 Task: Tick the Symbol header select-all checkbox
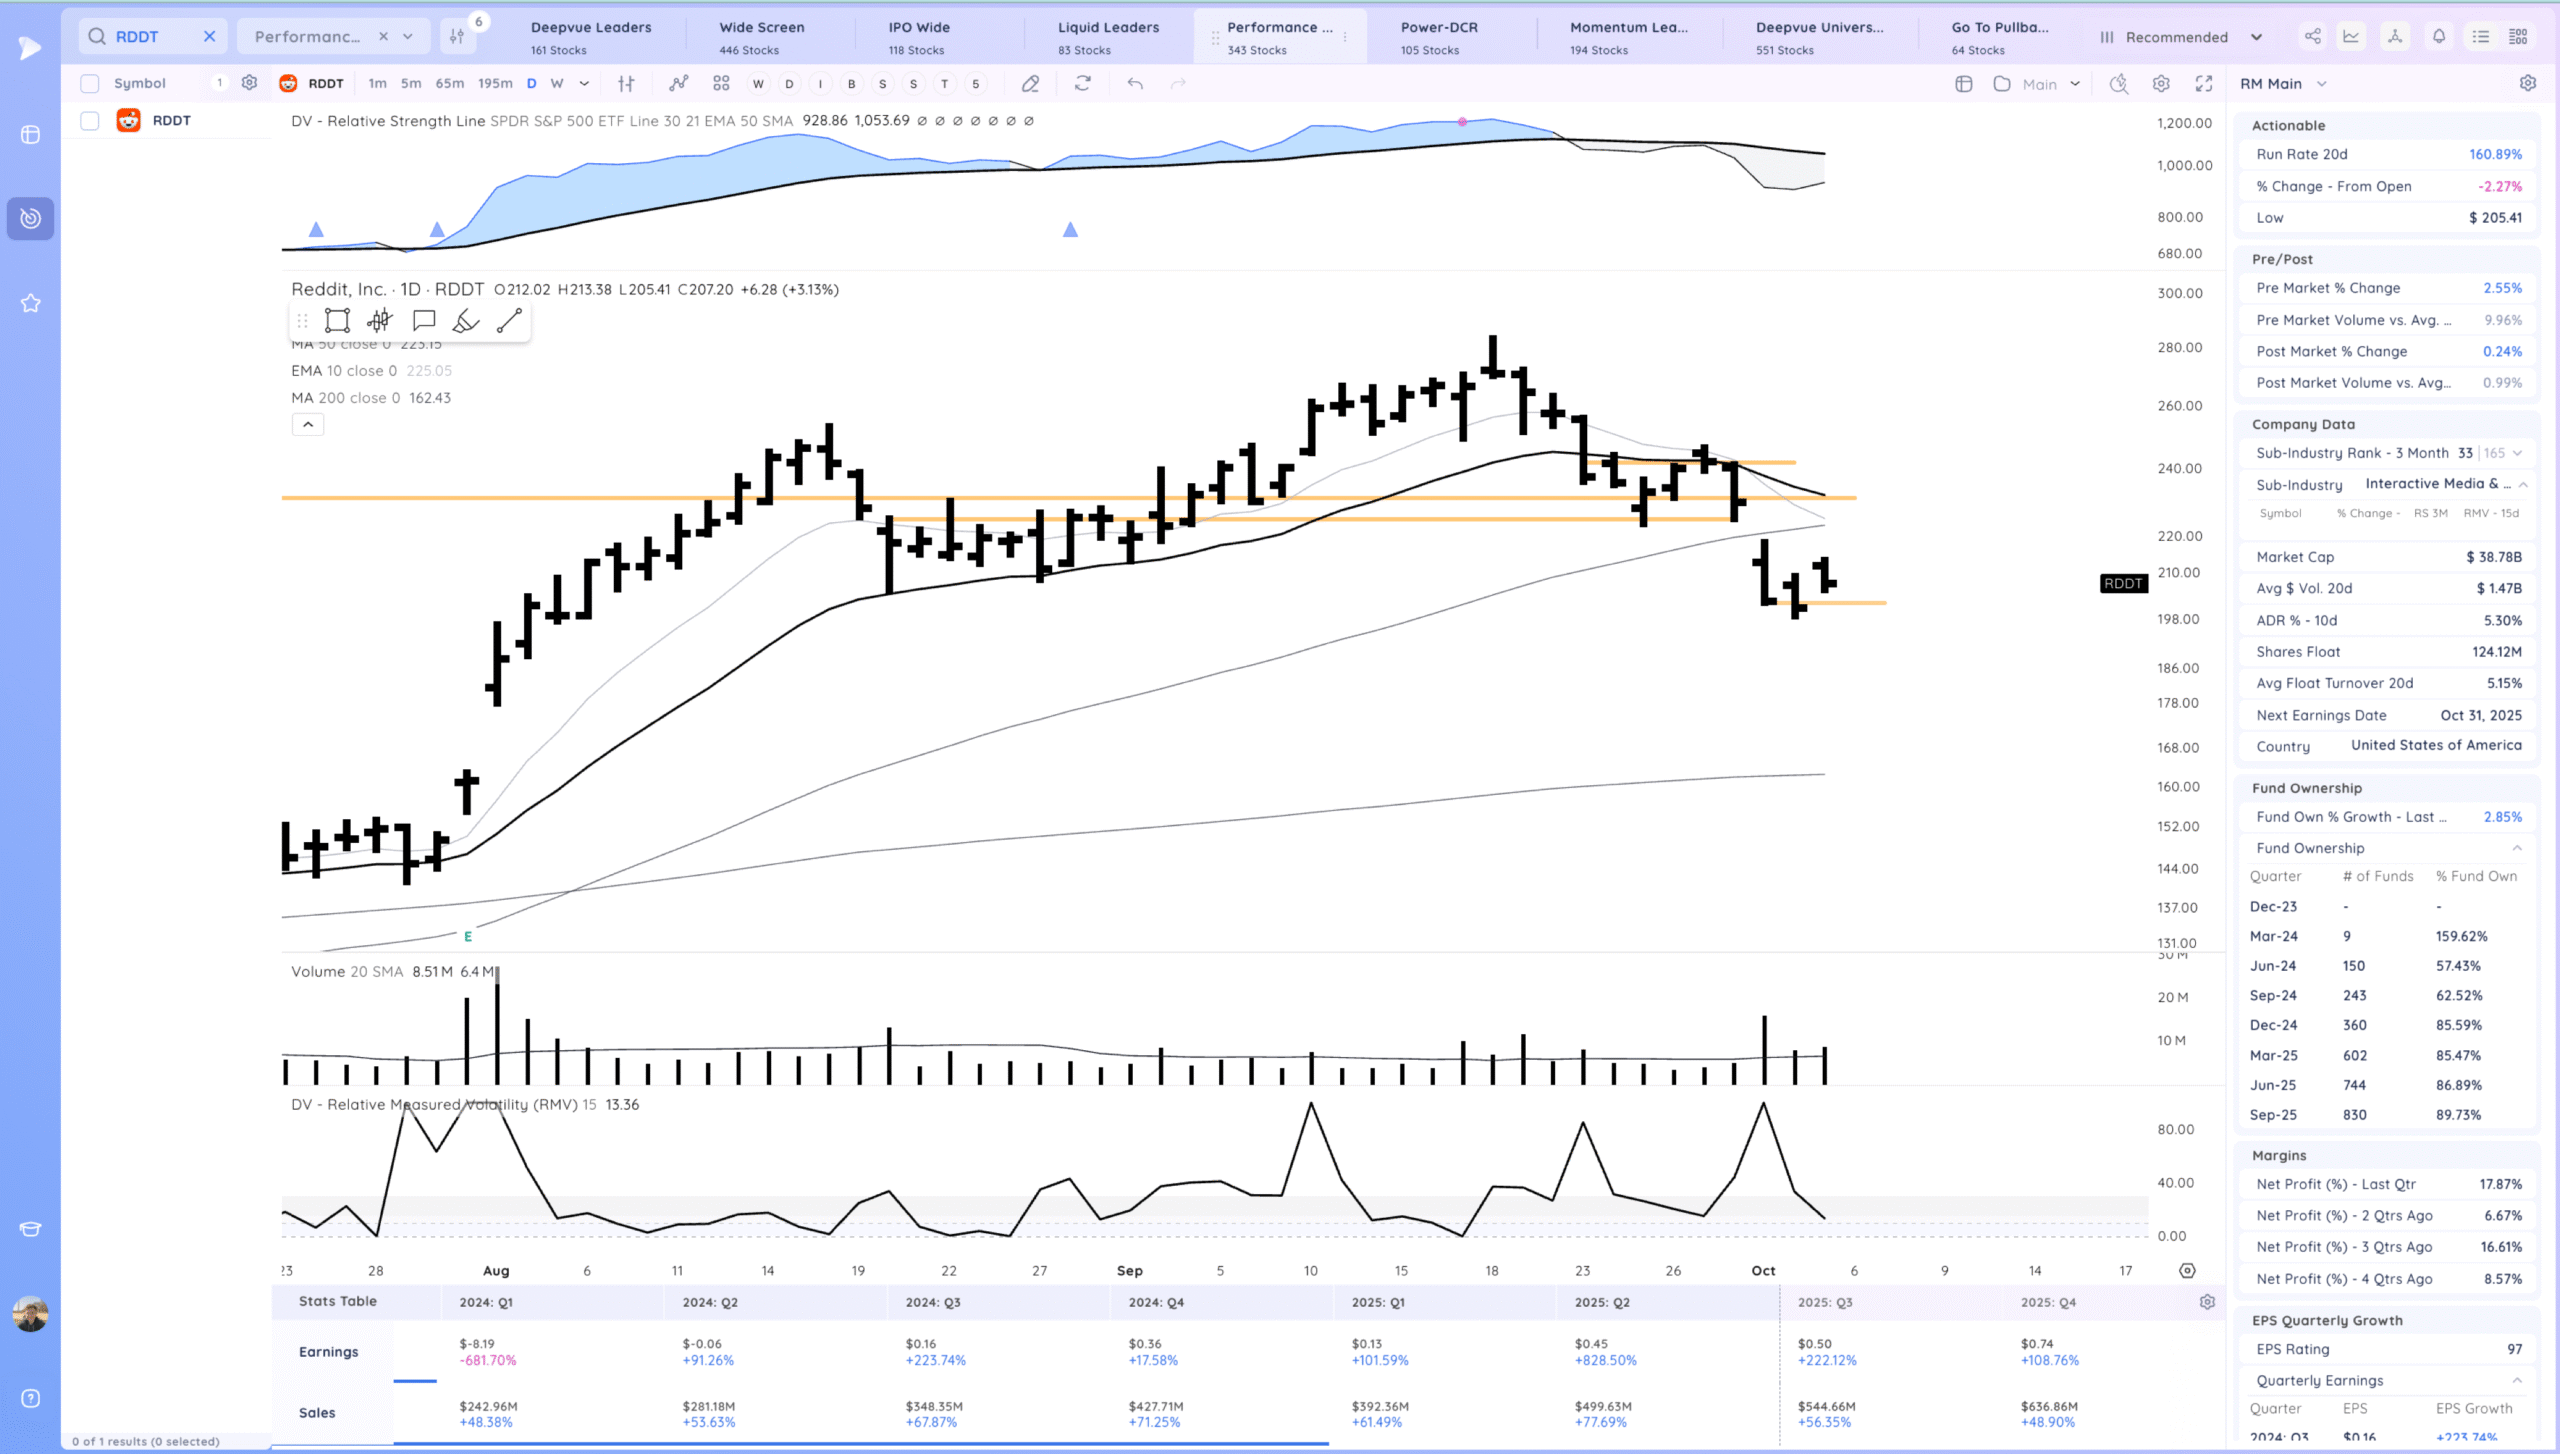click(x=90, y=84)
